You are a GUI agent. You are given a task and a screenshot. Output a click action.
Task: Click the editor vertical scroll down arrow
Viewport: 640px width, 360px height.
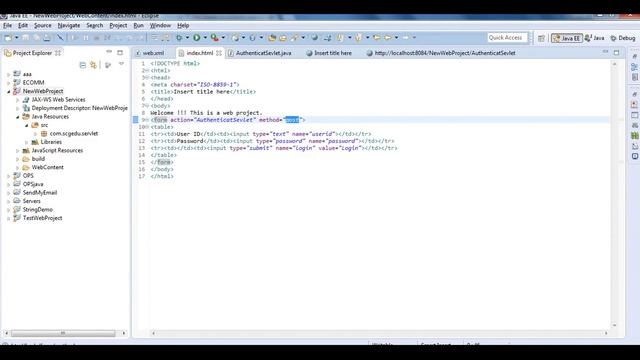click(x=614, y=325)
